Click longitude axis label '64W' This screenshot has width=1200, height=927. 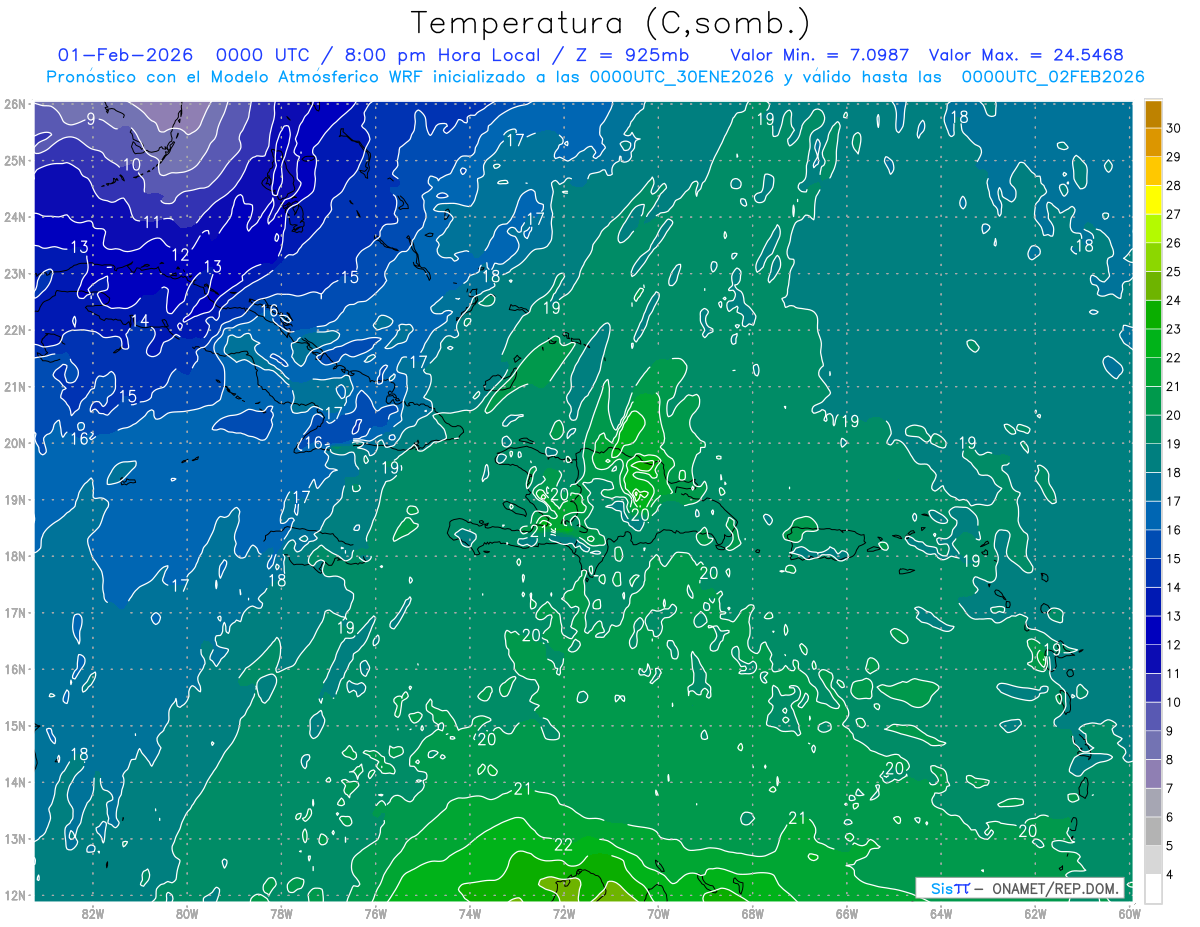(x=941, y=913)
